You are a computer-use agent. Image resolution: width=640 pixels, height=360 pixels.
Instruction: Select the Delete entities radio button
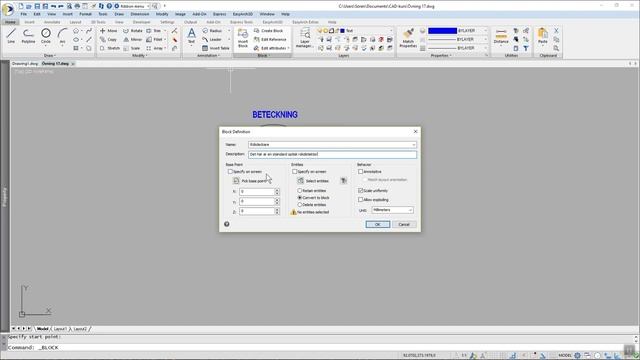(300, 204)
